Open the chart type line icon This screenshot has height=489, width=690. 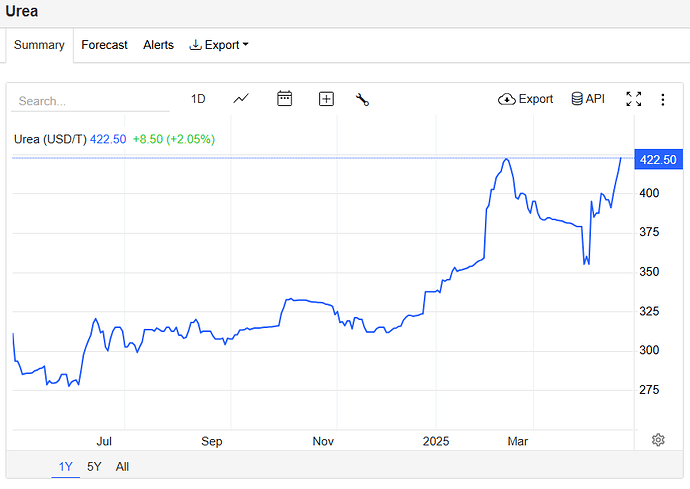pyautogui.click(x=241, y=99)
